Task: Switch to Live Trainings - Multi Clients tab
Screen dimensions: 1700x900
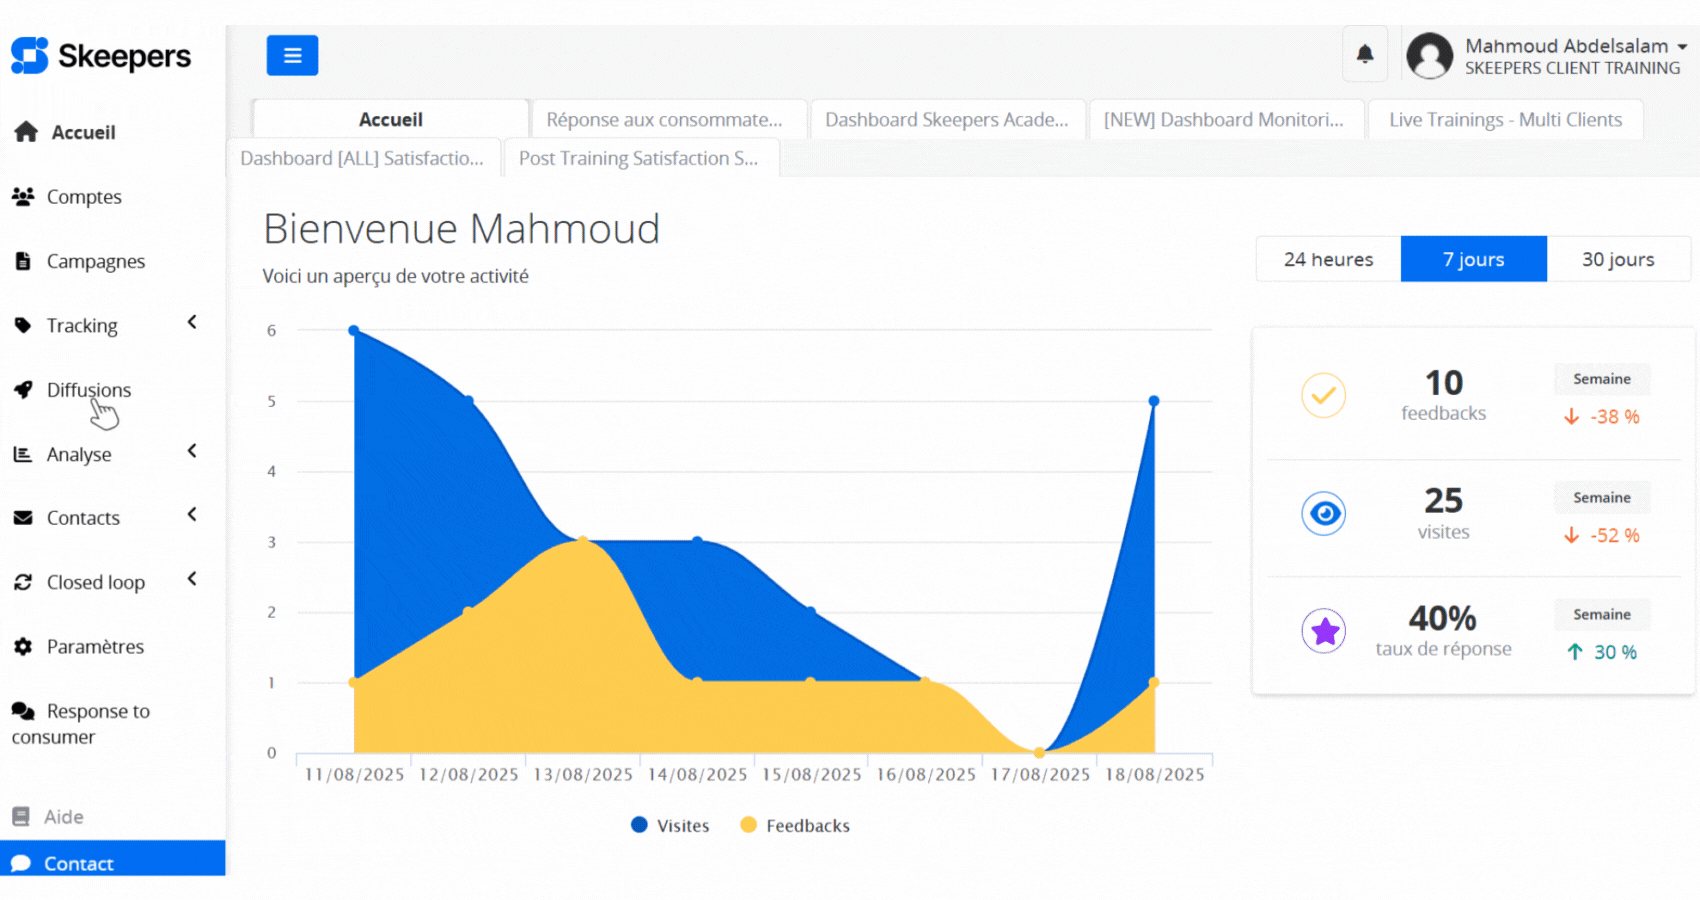Action: [1505, 120]
